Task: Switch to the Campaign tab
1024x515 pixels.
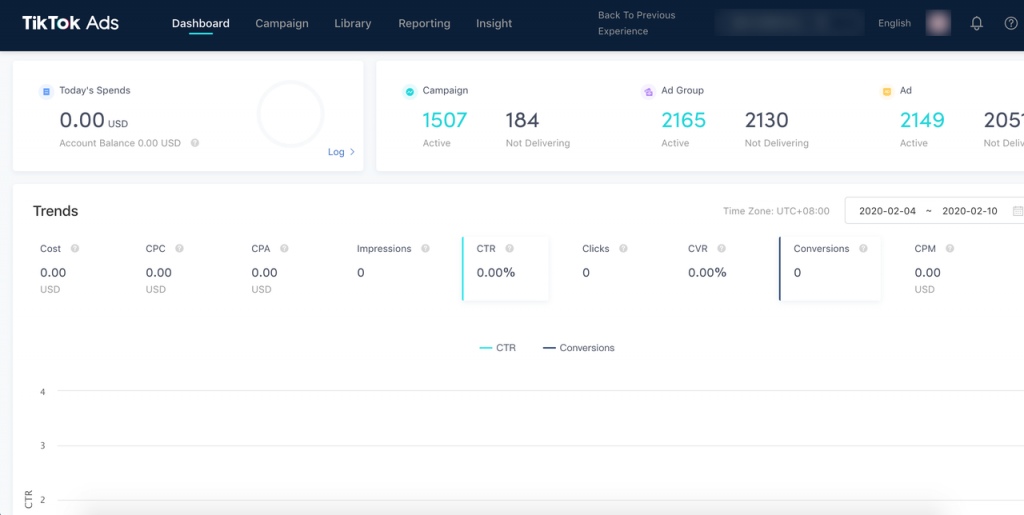Action: point(282,23)
